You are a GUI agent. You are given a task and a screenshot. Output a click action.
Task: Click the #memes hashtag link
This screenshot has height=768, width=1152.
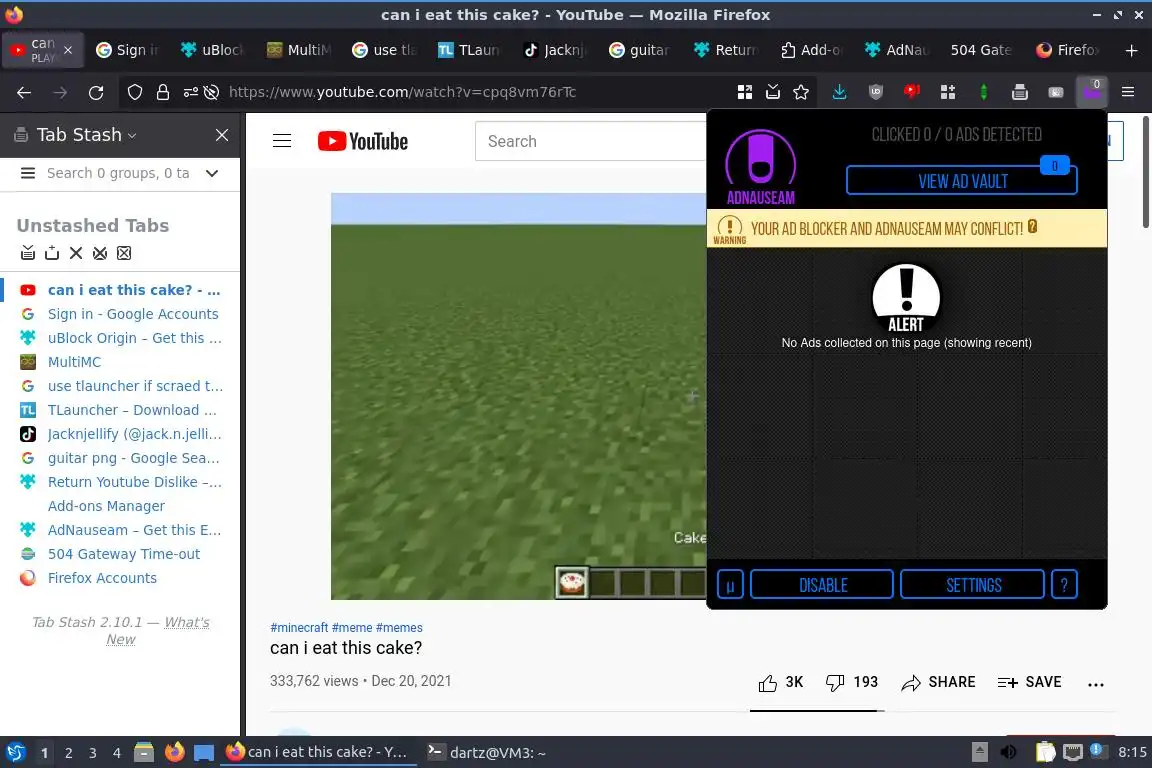pyautogui.click(x=399, y=628)
